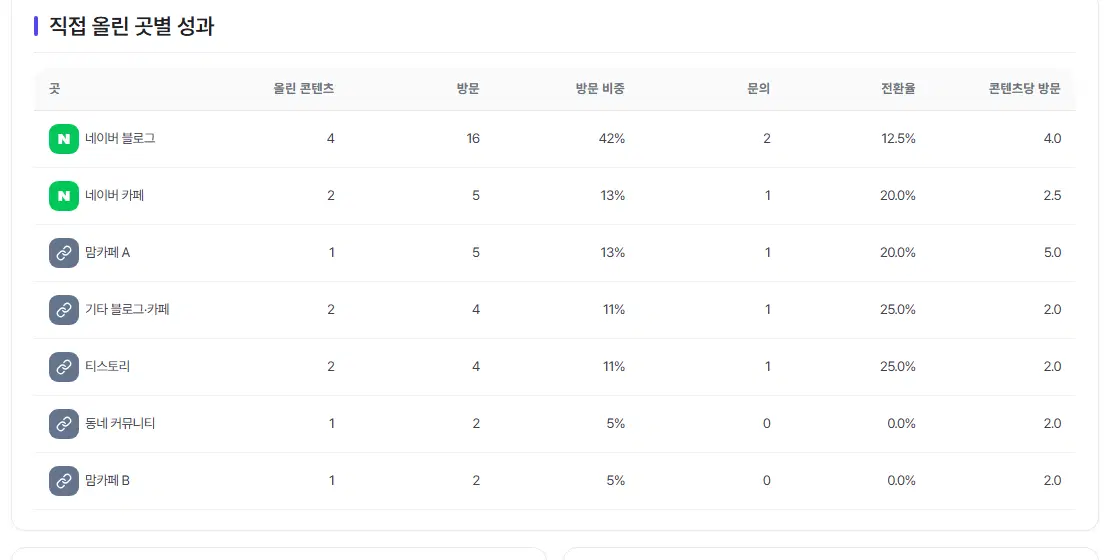The image size is (1110, 560).
Task: Click the link icon beside 티스토리
Action: click(x=64, y=367)
